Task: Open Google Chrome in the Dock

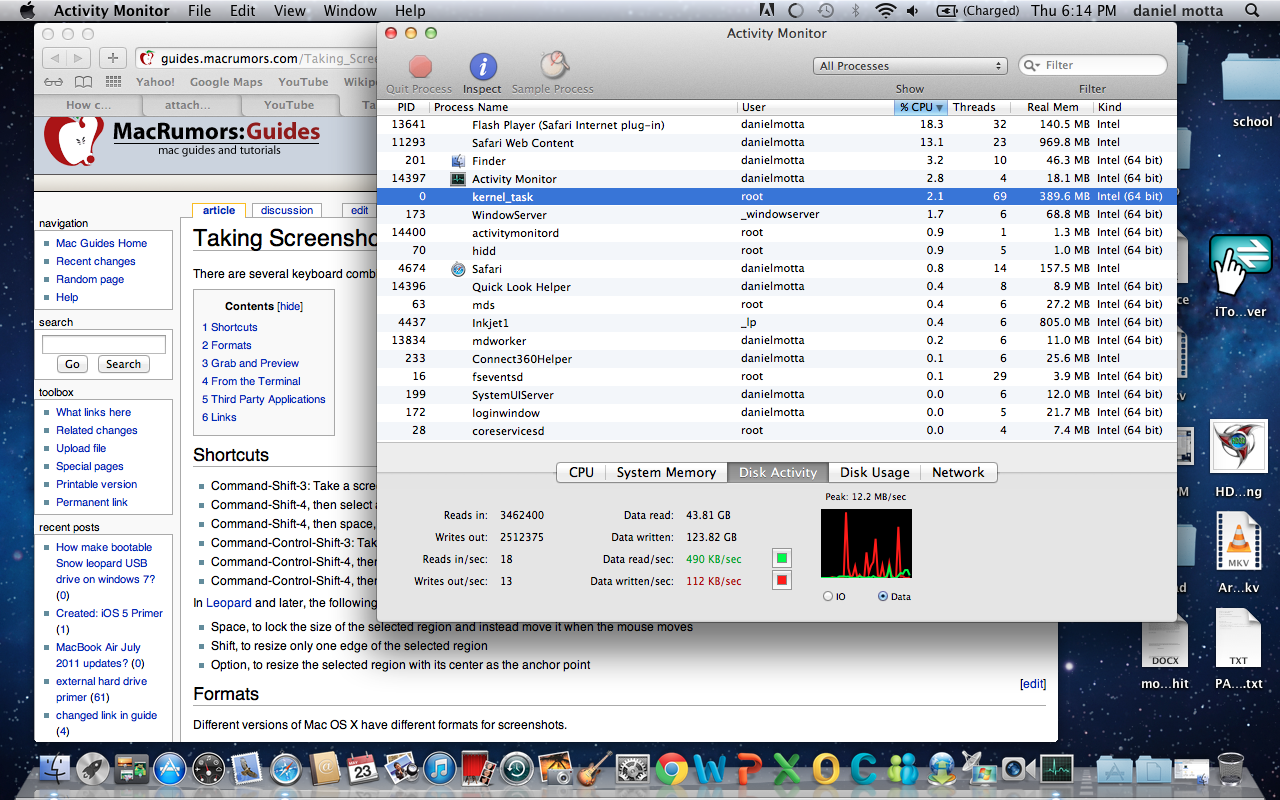Action: 671,769
